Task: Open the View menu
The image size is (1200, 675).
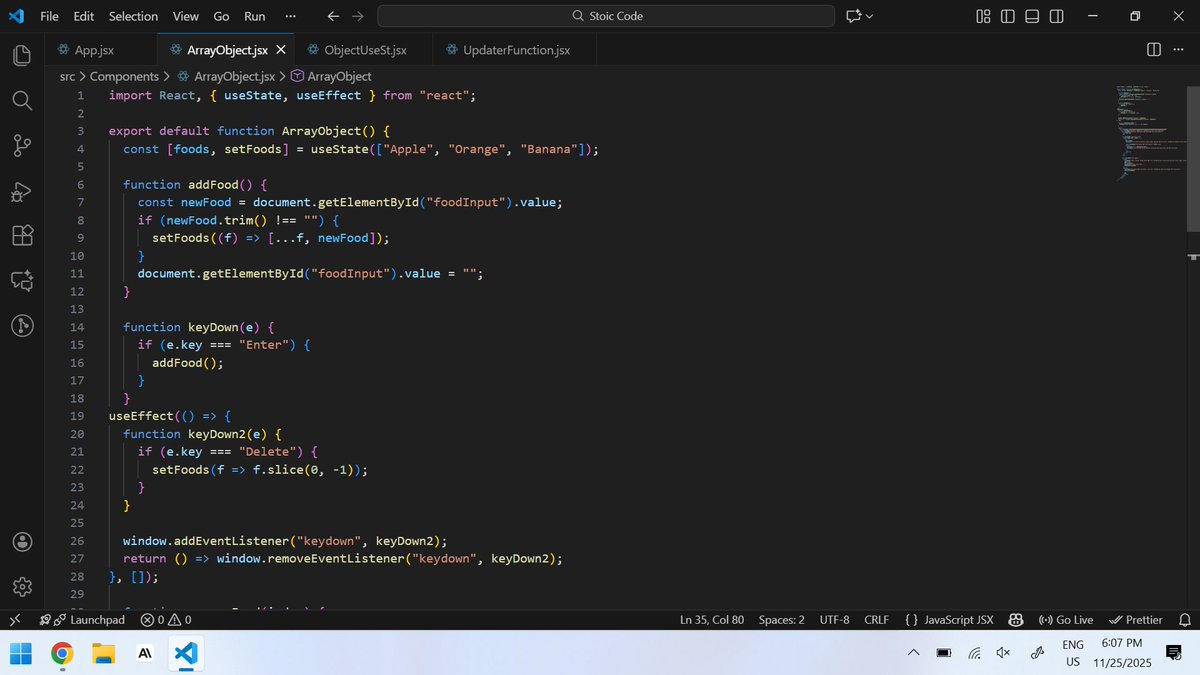Action: click(x=185, y=16)
